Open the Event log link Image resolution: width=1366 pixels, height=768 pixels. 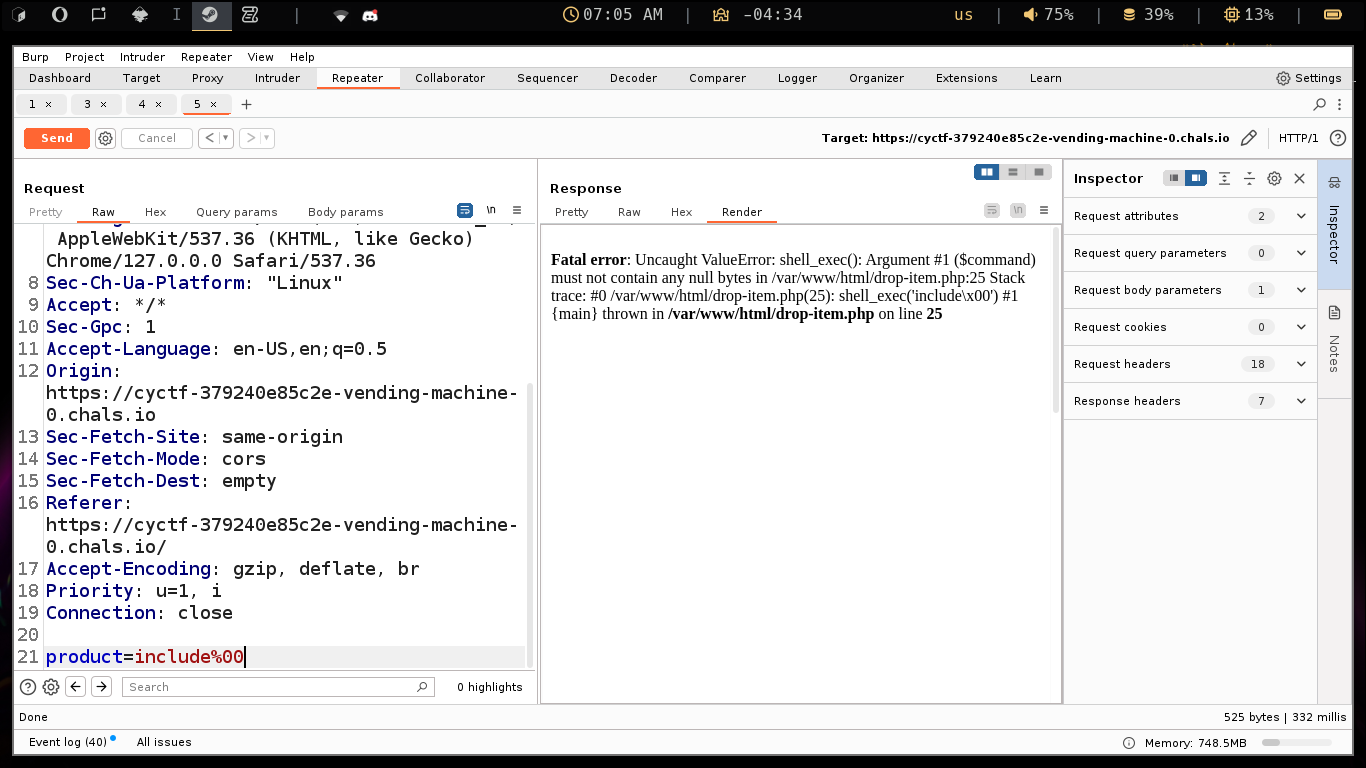point(67,742)
